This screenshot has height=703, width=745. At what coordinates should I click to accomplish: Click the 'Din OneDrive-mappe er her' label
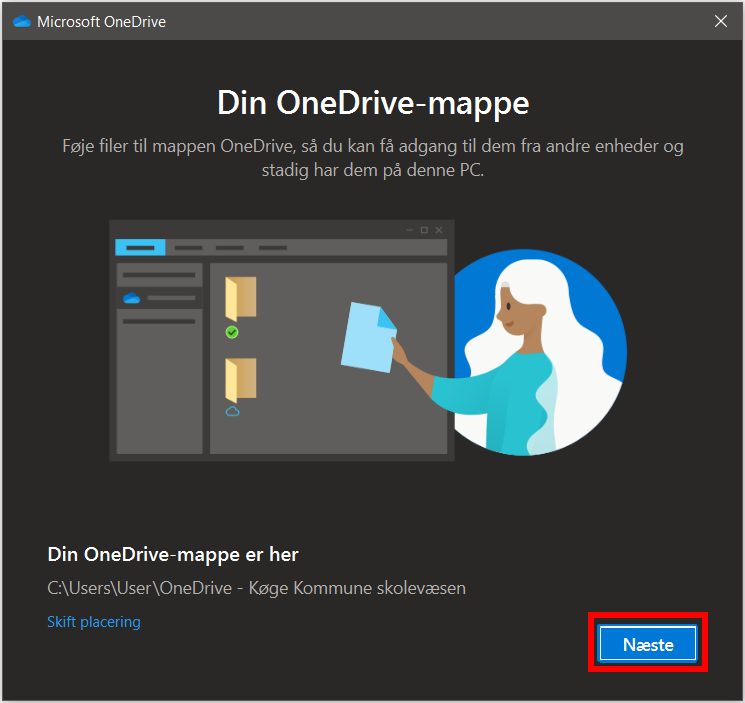point(173,554)
